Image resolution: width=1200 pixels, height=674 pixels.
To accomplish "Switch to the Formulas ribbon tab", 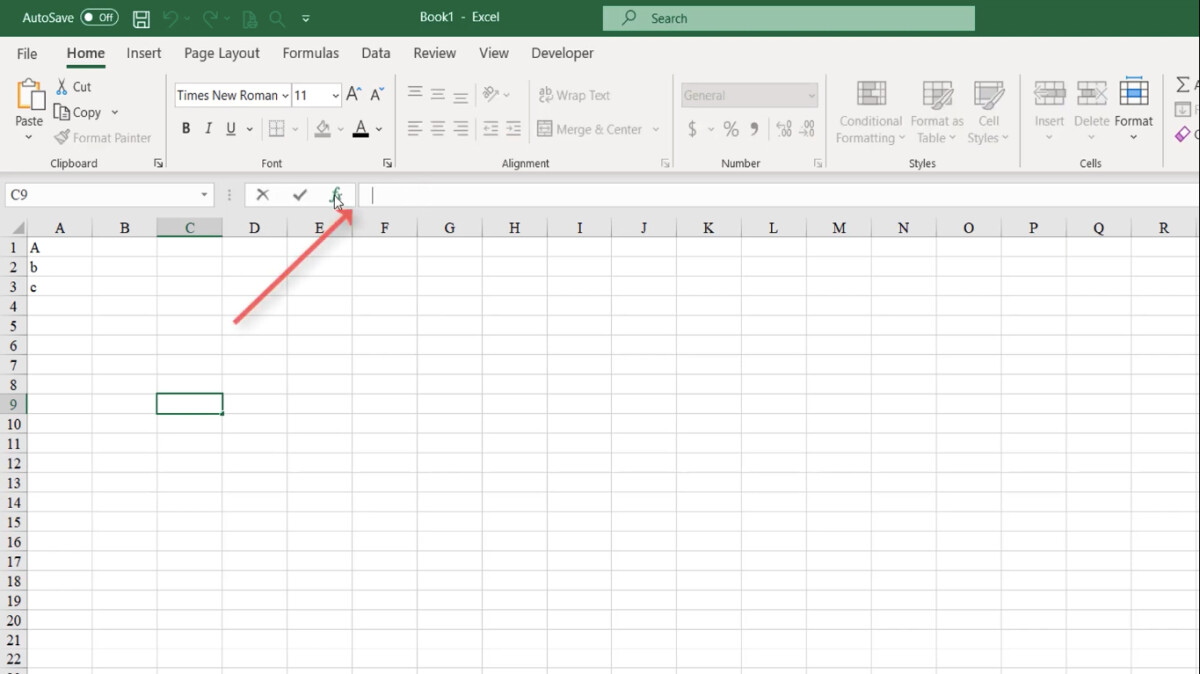I will point(310,53).
